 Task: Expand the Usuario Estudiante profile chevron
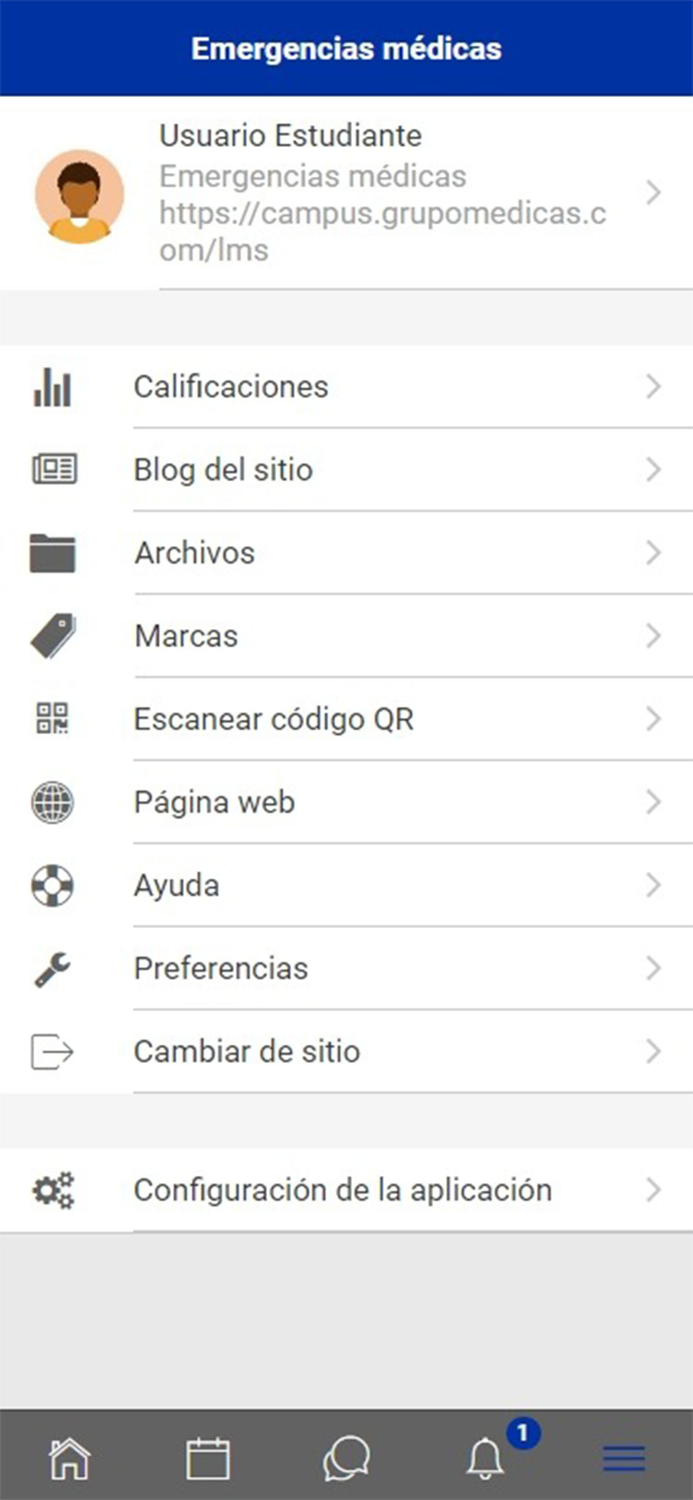tap(654, 192)
